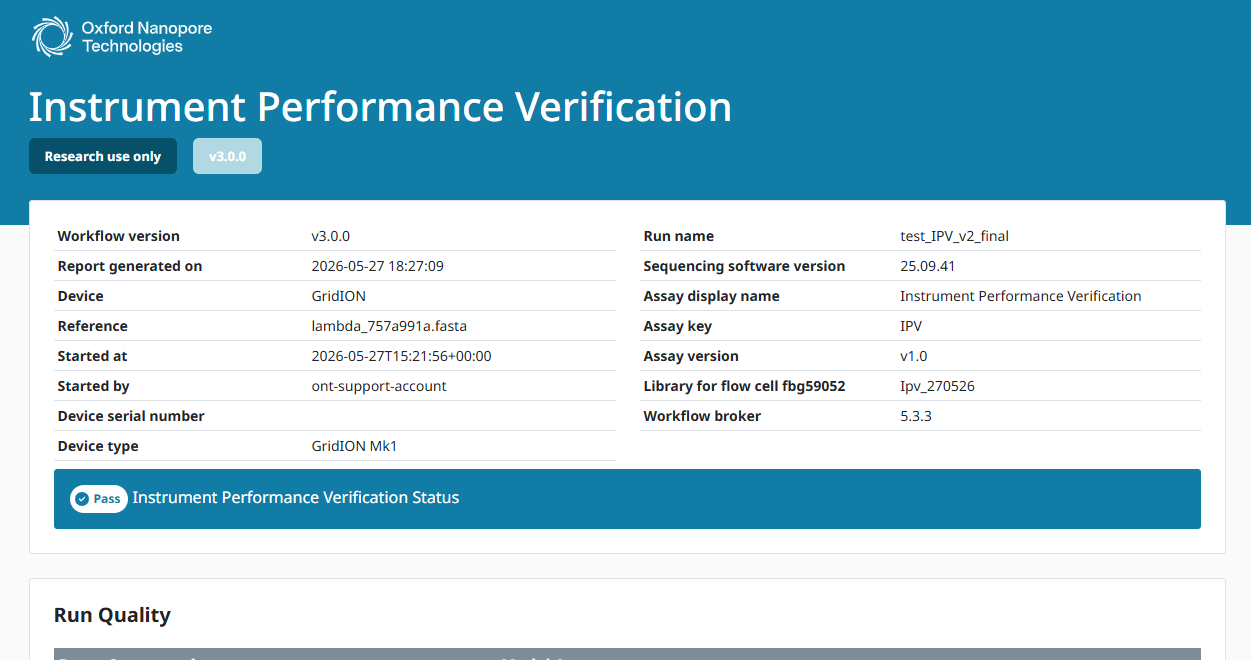Select the 25.09.41 software version value
Screen dimensions: 1251x660
pyautogui.click(x=929, y=266)
